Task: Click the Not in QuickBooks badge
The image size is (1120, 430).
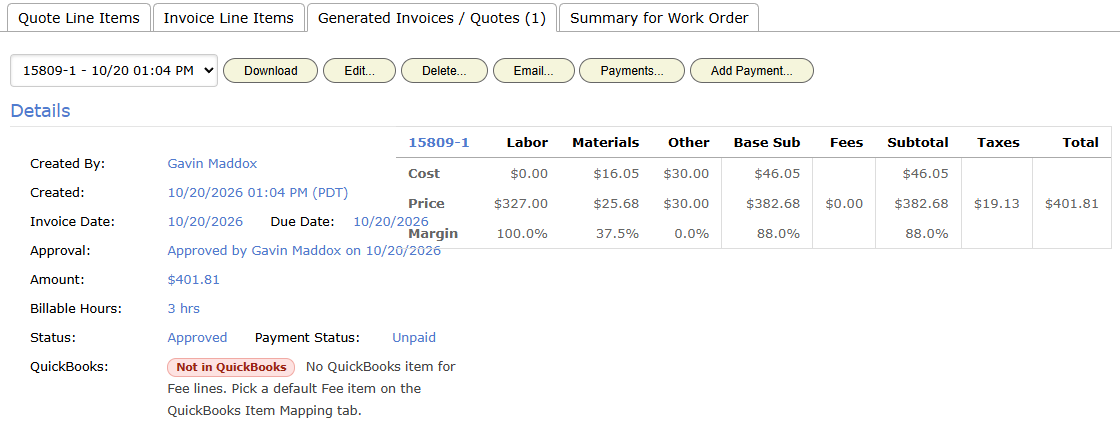Action: pos(231,367)
